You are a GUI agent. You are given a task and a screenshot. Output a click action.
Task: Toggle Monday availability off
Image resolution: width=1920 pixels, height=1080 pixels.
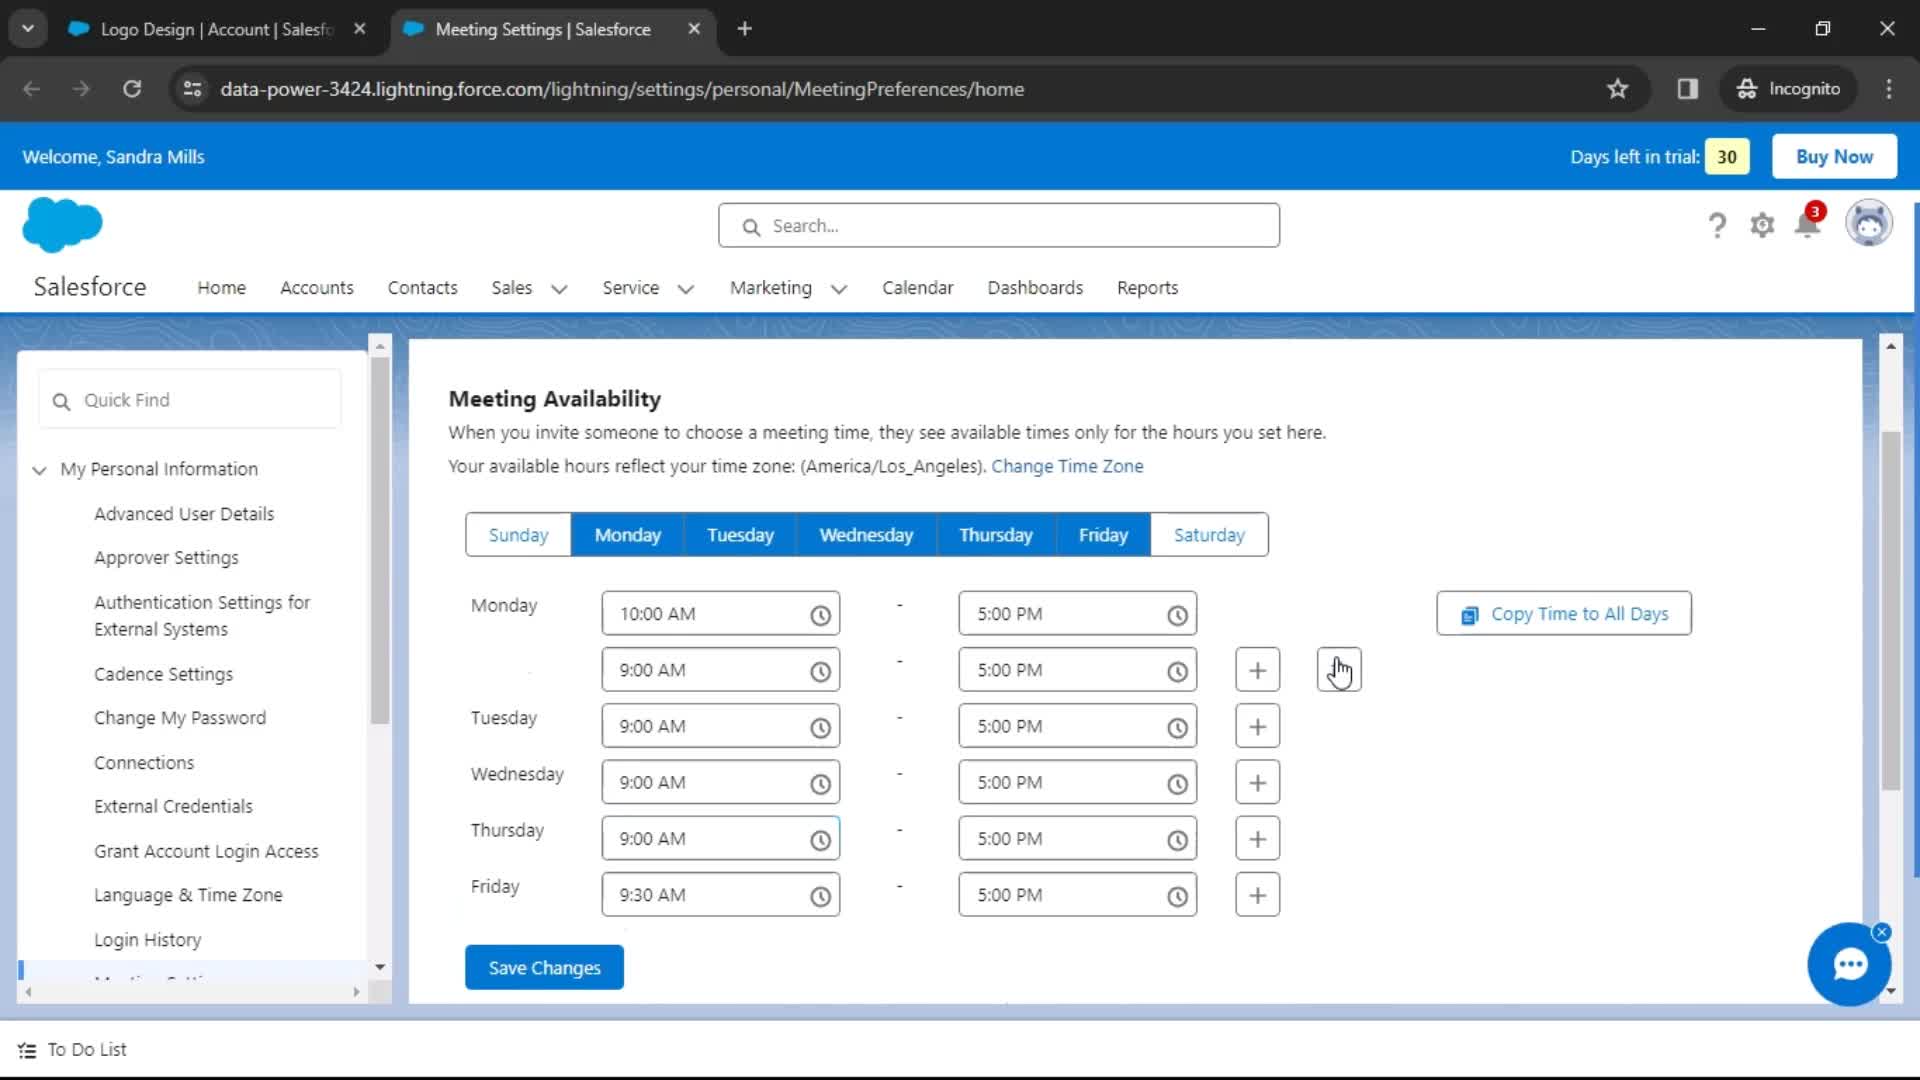pos(627,535)
